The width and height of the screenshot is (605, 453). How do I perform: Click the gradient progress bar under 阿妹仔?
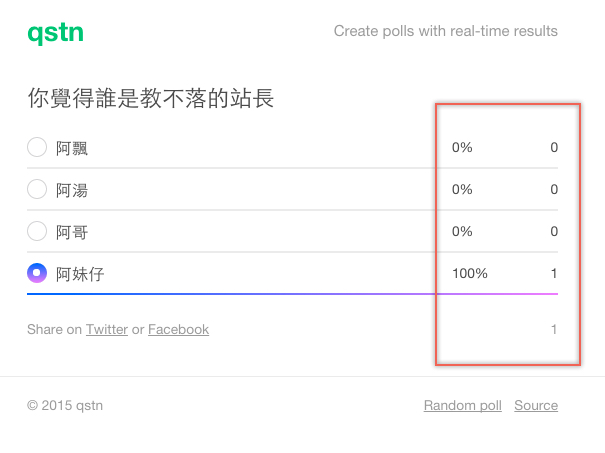[x=292, y=294]
